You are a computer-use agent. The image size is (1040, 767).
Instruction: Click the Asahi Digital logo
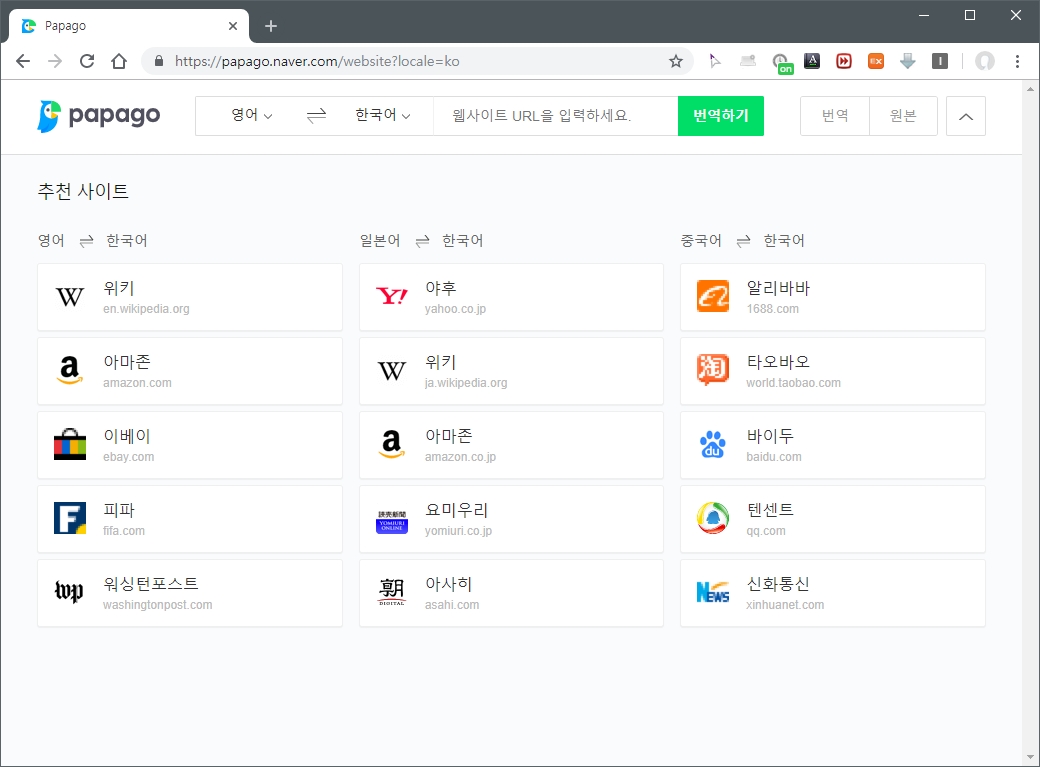(391, 592)
